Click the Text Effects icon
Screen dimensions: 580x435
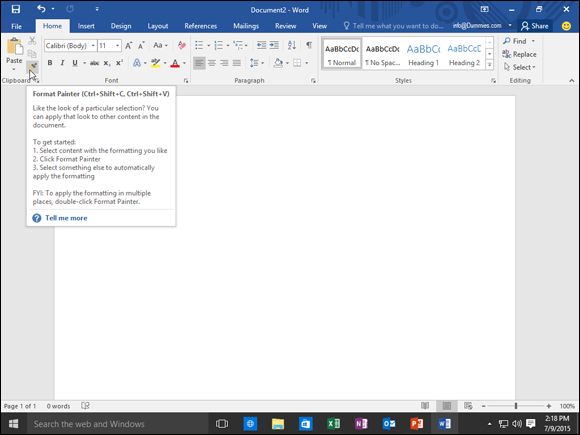pos(136,63)
